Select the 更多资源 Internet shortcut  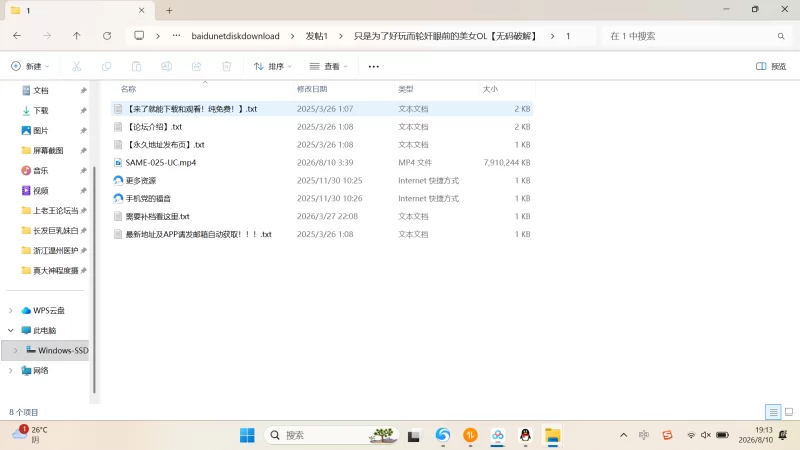[321, 181]
